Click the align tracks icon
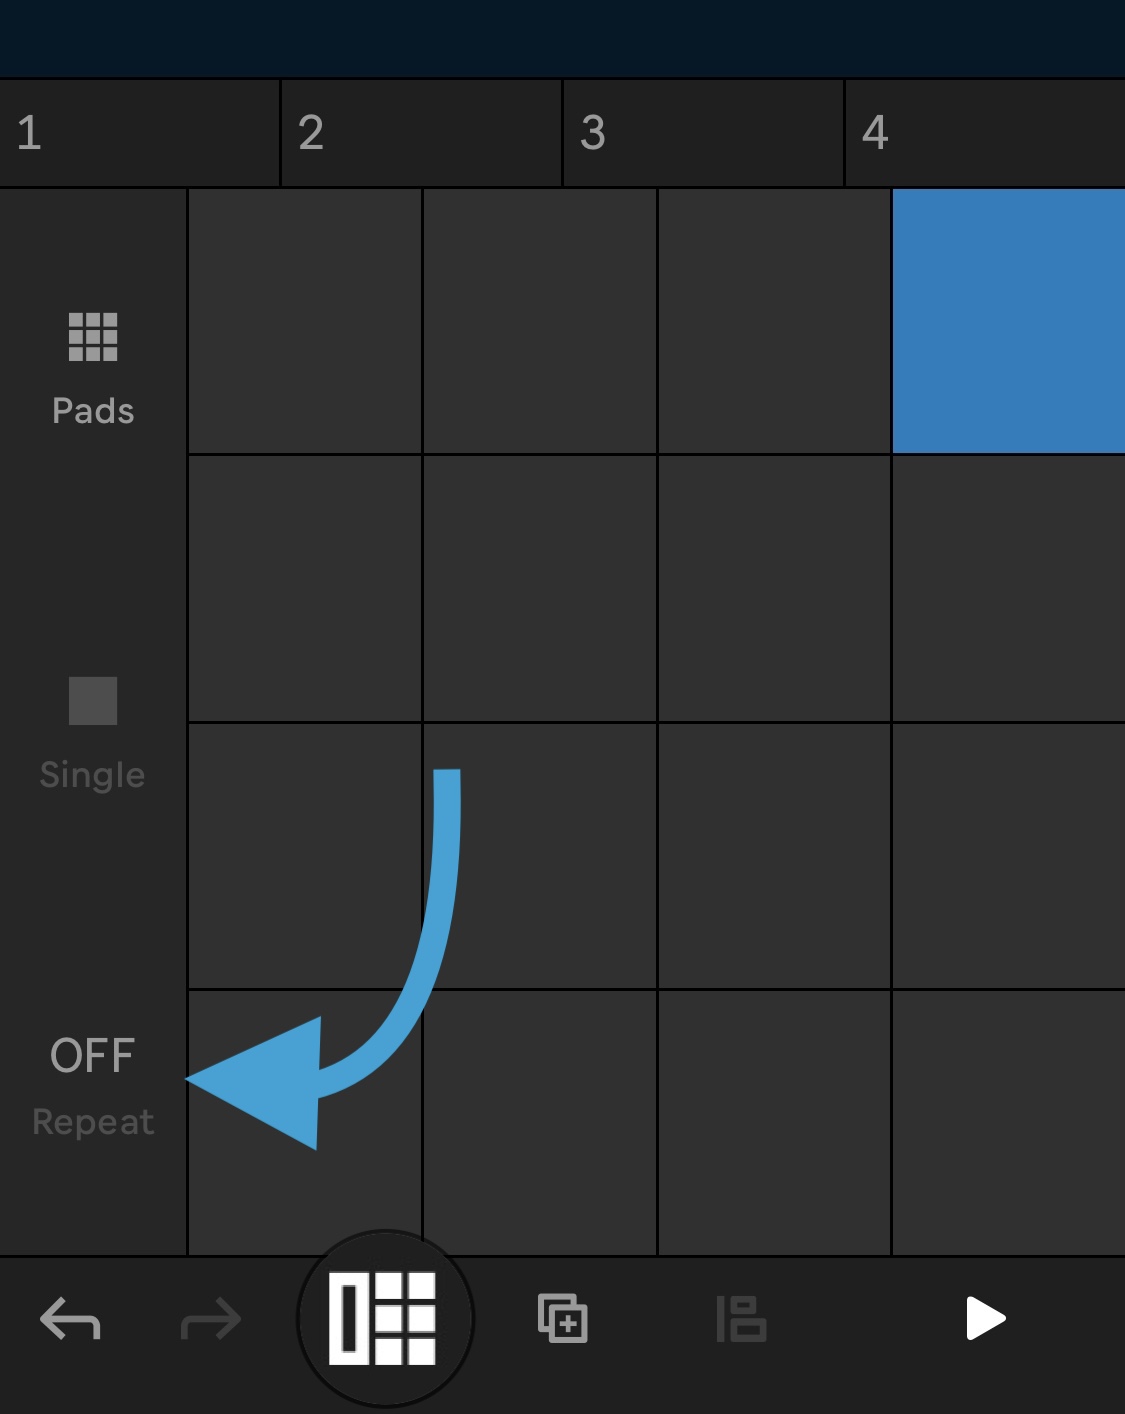The height and width of the screenshot is (1414, 1125). pos(741,1319)
